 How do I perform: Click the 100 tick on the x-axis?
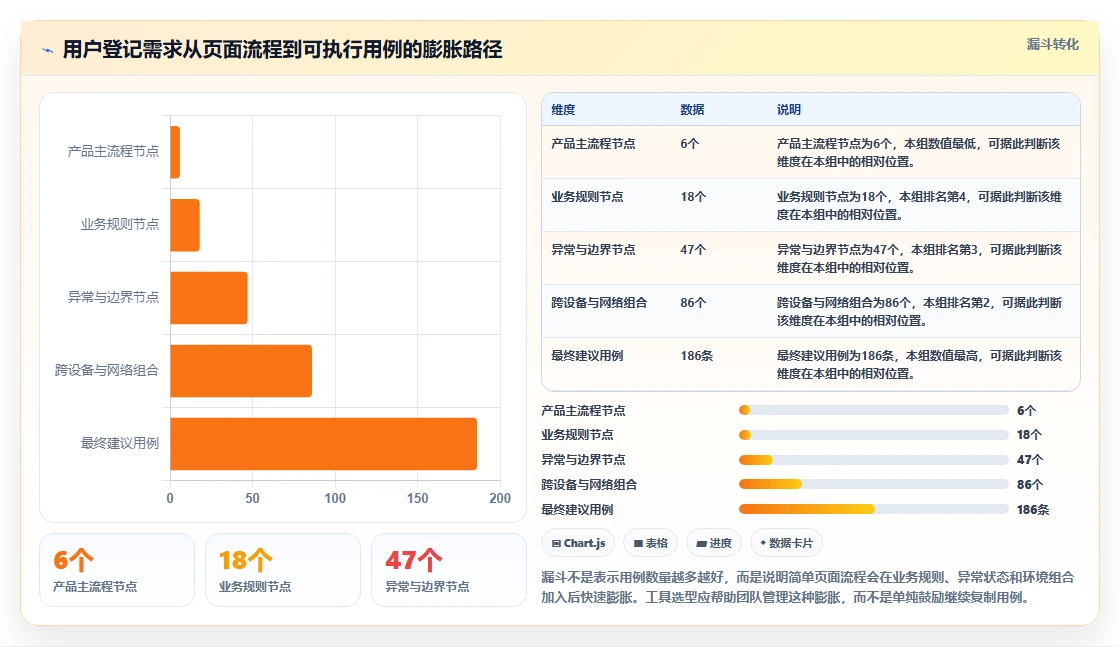tap(335, 498)
